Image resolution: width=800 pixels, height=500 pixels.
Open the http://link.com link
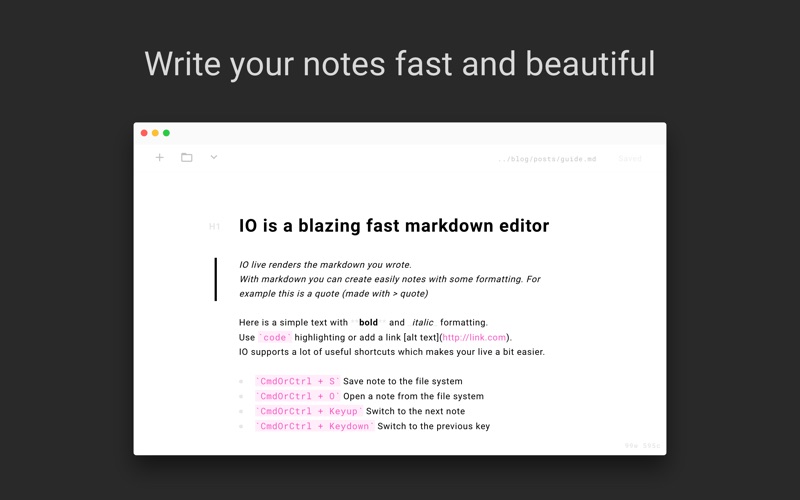coord(474,337)
